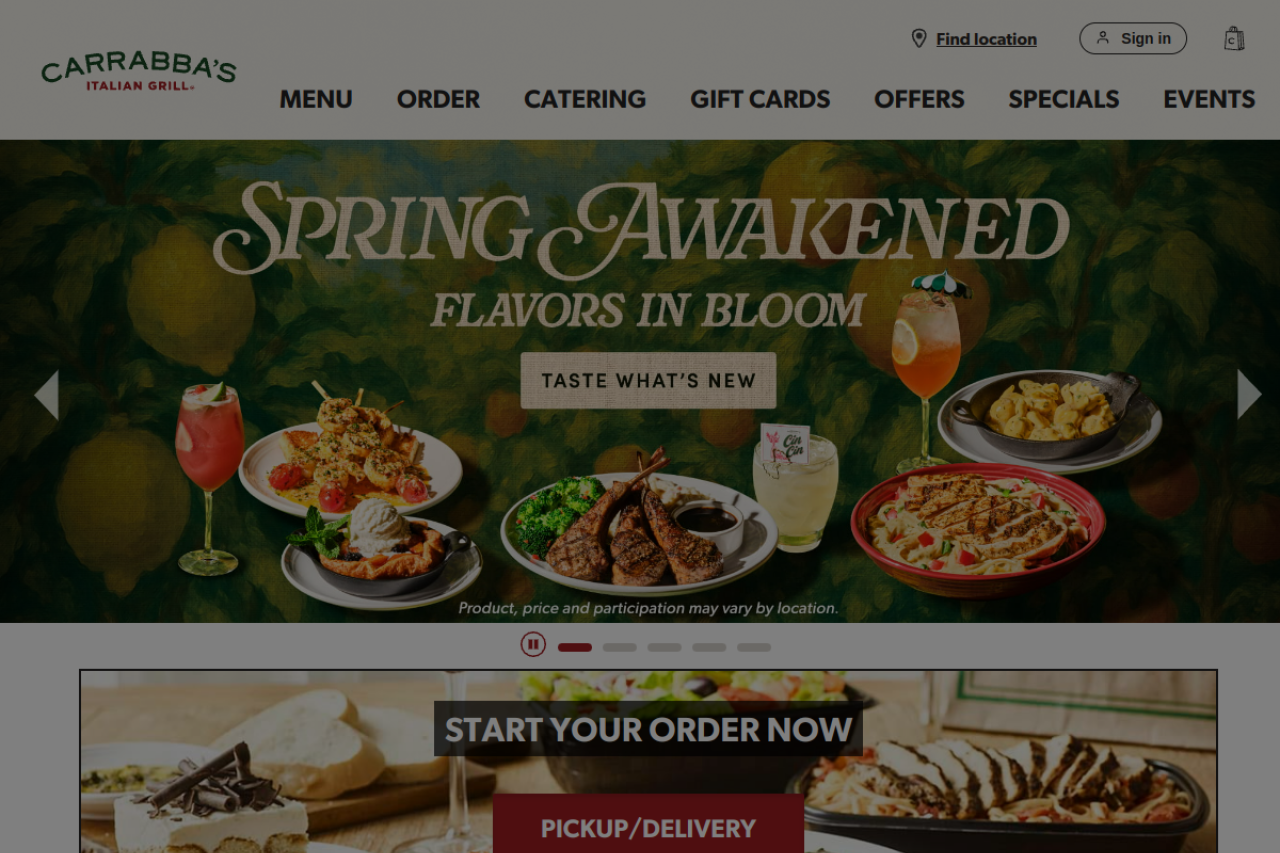Select the fourth carousel slide indicator
The image size is (1280, 853).
[x=709, y=647]
